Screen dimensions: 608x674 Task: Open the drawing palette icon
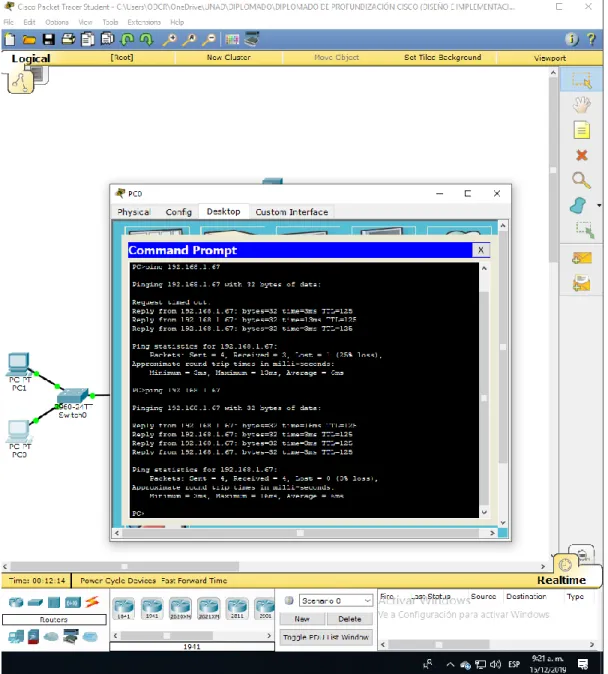pos(232,40)
